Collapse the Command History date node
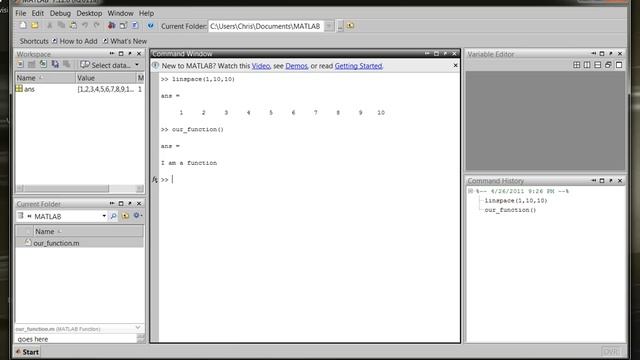This screenshot has width=640, height=360. point(470,191)
